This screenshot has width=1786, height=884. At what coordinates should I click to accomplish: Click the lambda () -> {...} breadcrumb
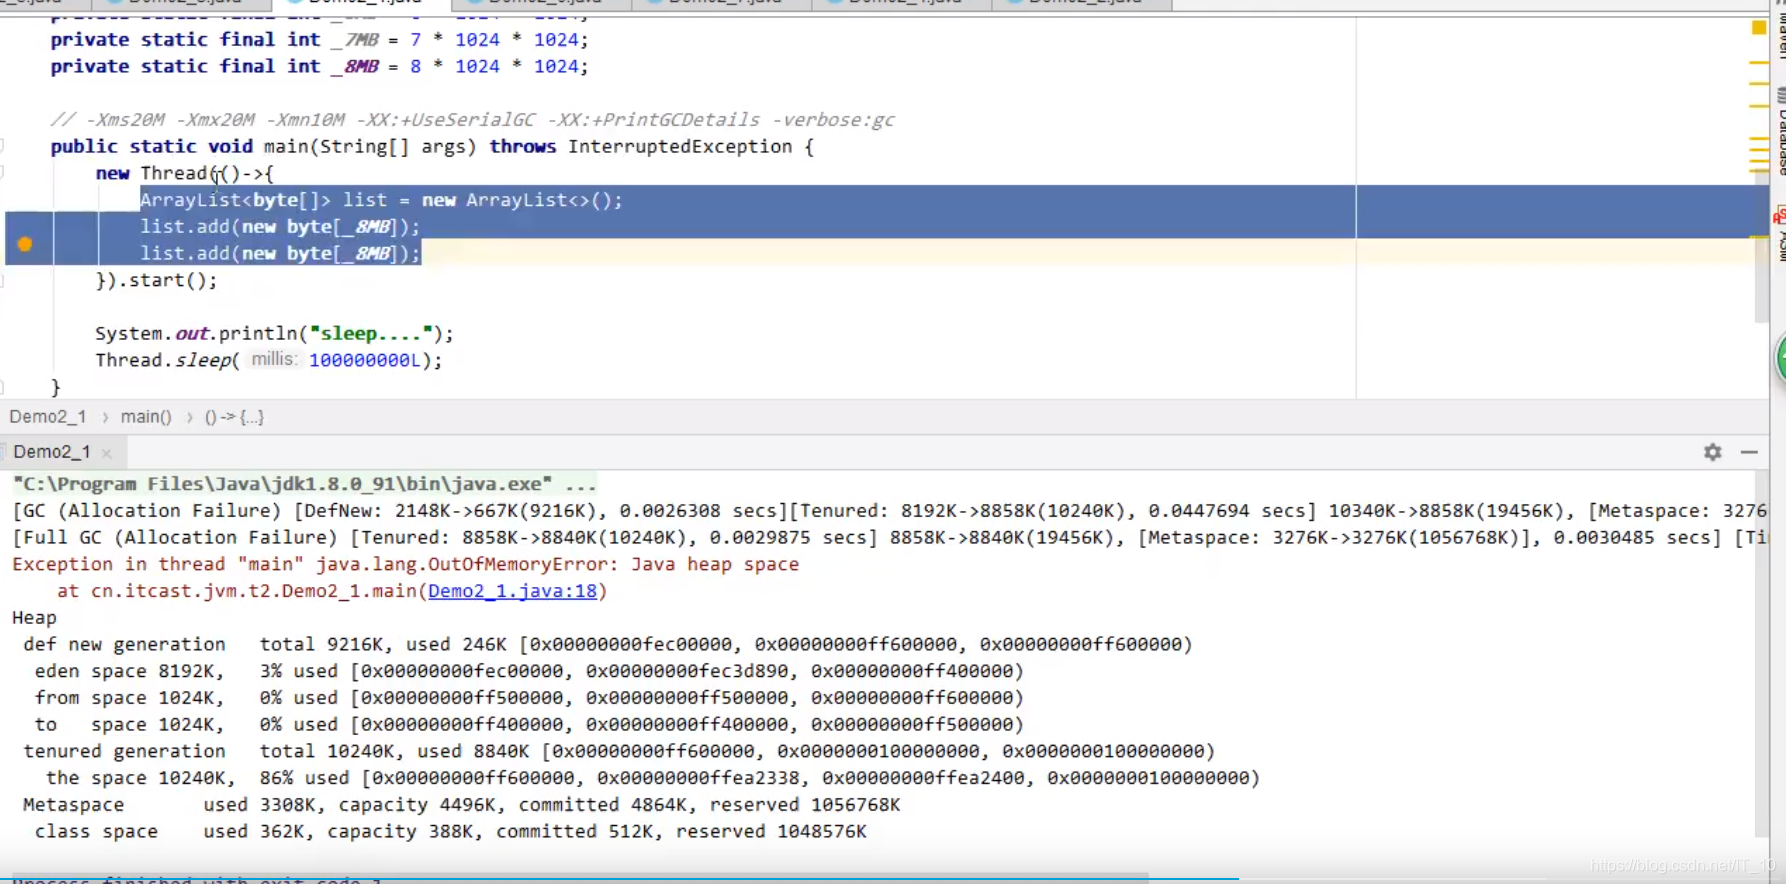[234, 417]
